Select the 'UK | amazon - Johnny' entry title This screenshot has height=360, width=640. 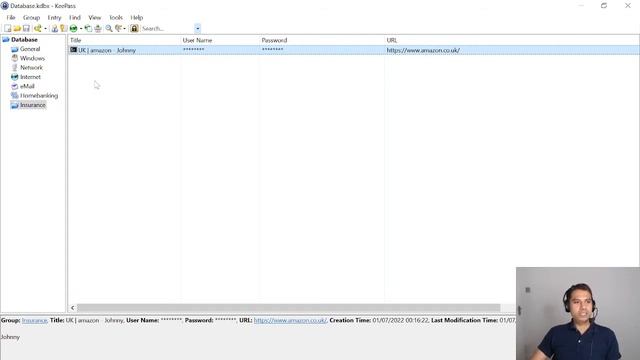pos(107,50)
